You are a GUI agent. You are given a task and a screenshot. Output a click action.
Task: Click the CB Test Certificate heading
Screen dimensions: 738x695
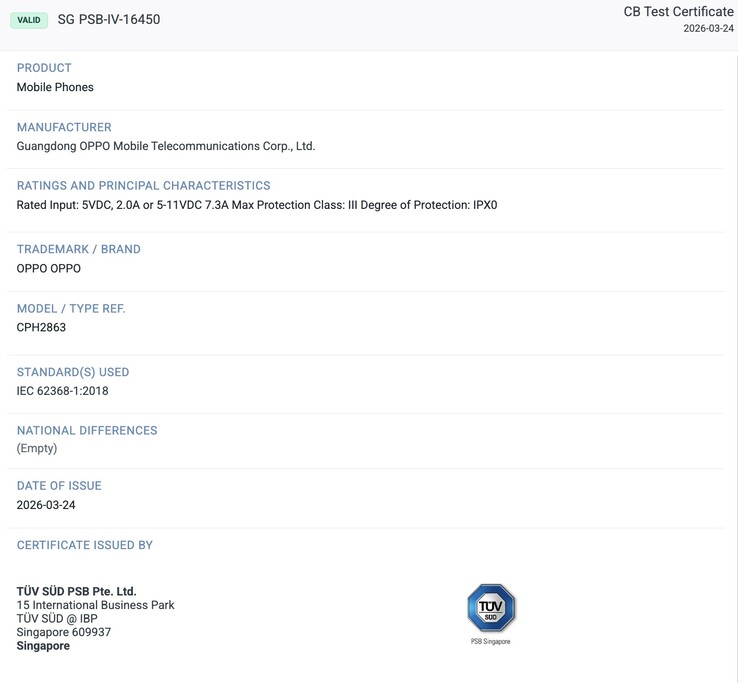coord(678,11)
